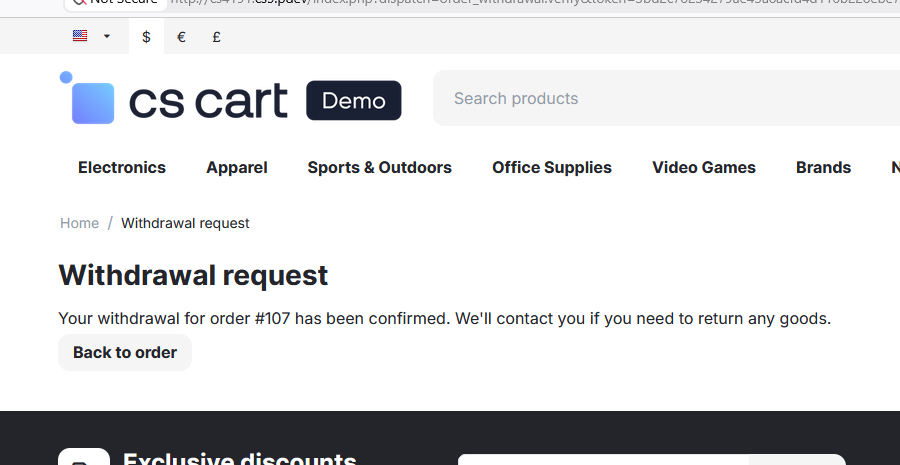Click the Demo badge

point(354,100)
